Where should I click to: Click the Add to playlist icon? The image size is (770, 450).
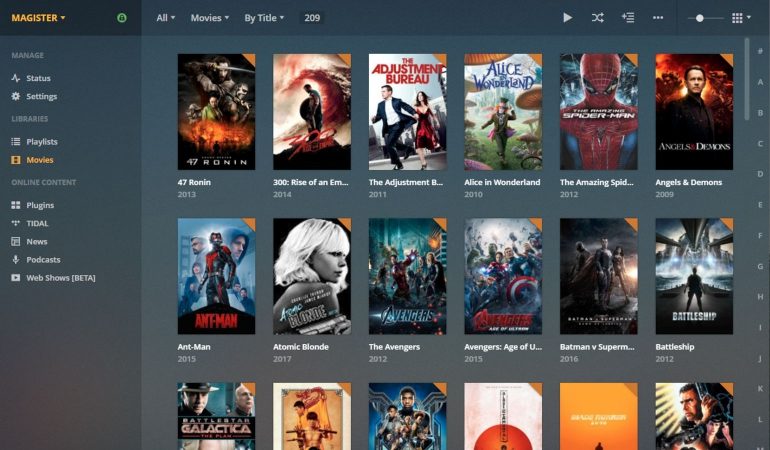tap(627, 18)
